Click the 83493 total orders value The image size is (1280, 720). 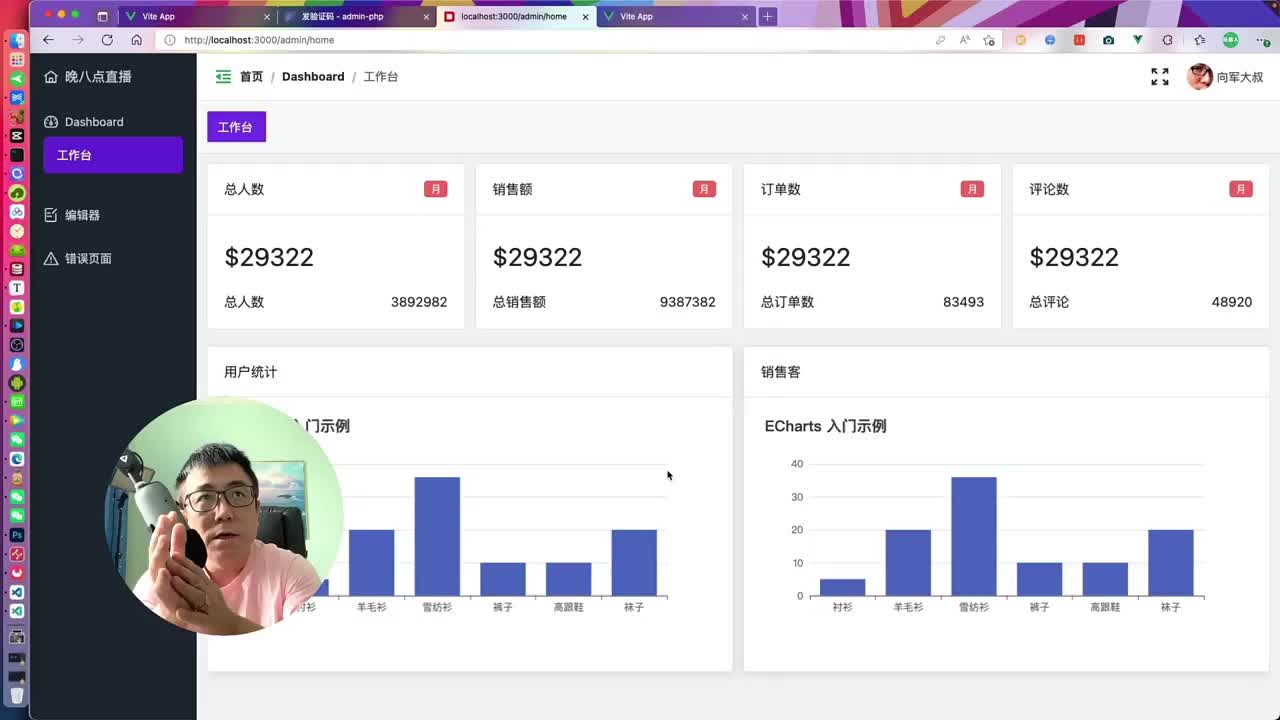tap(963, 302)
